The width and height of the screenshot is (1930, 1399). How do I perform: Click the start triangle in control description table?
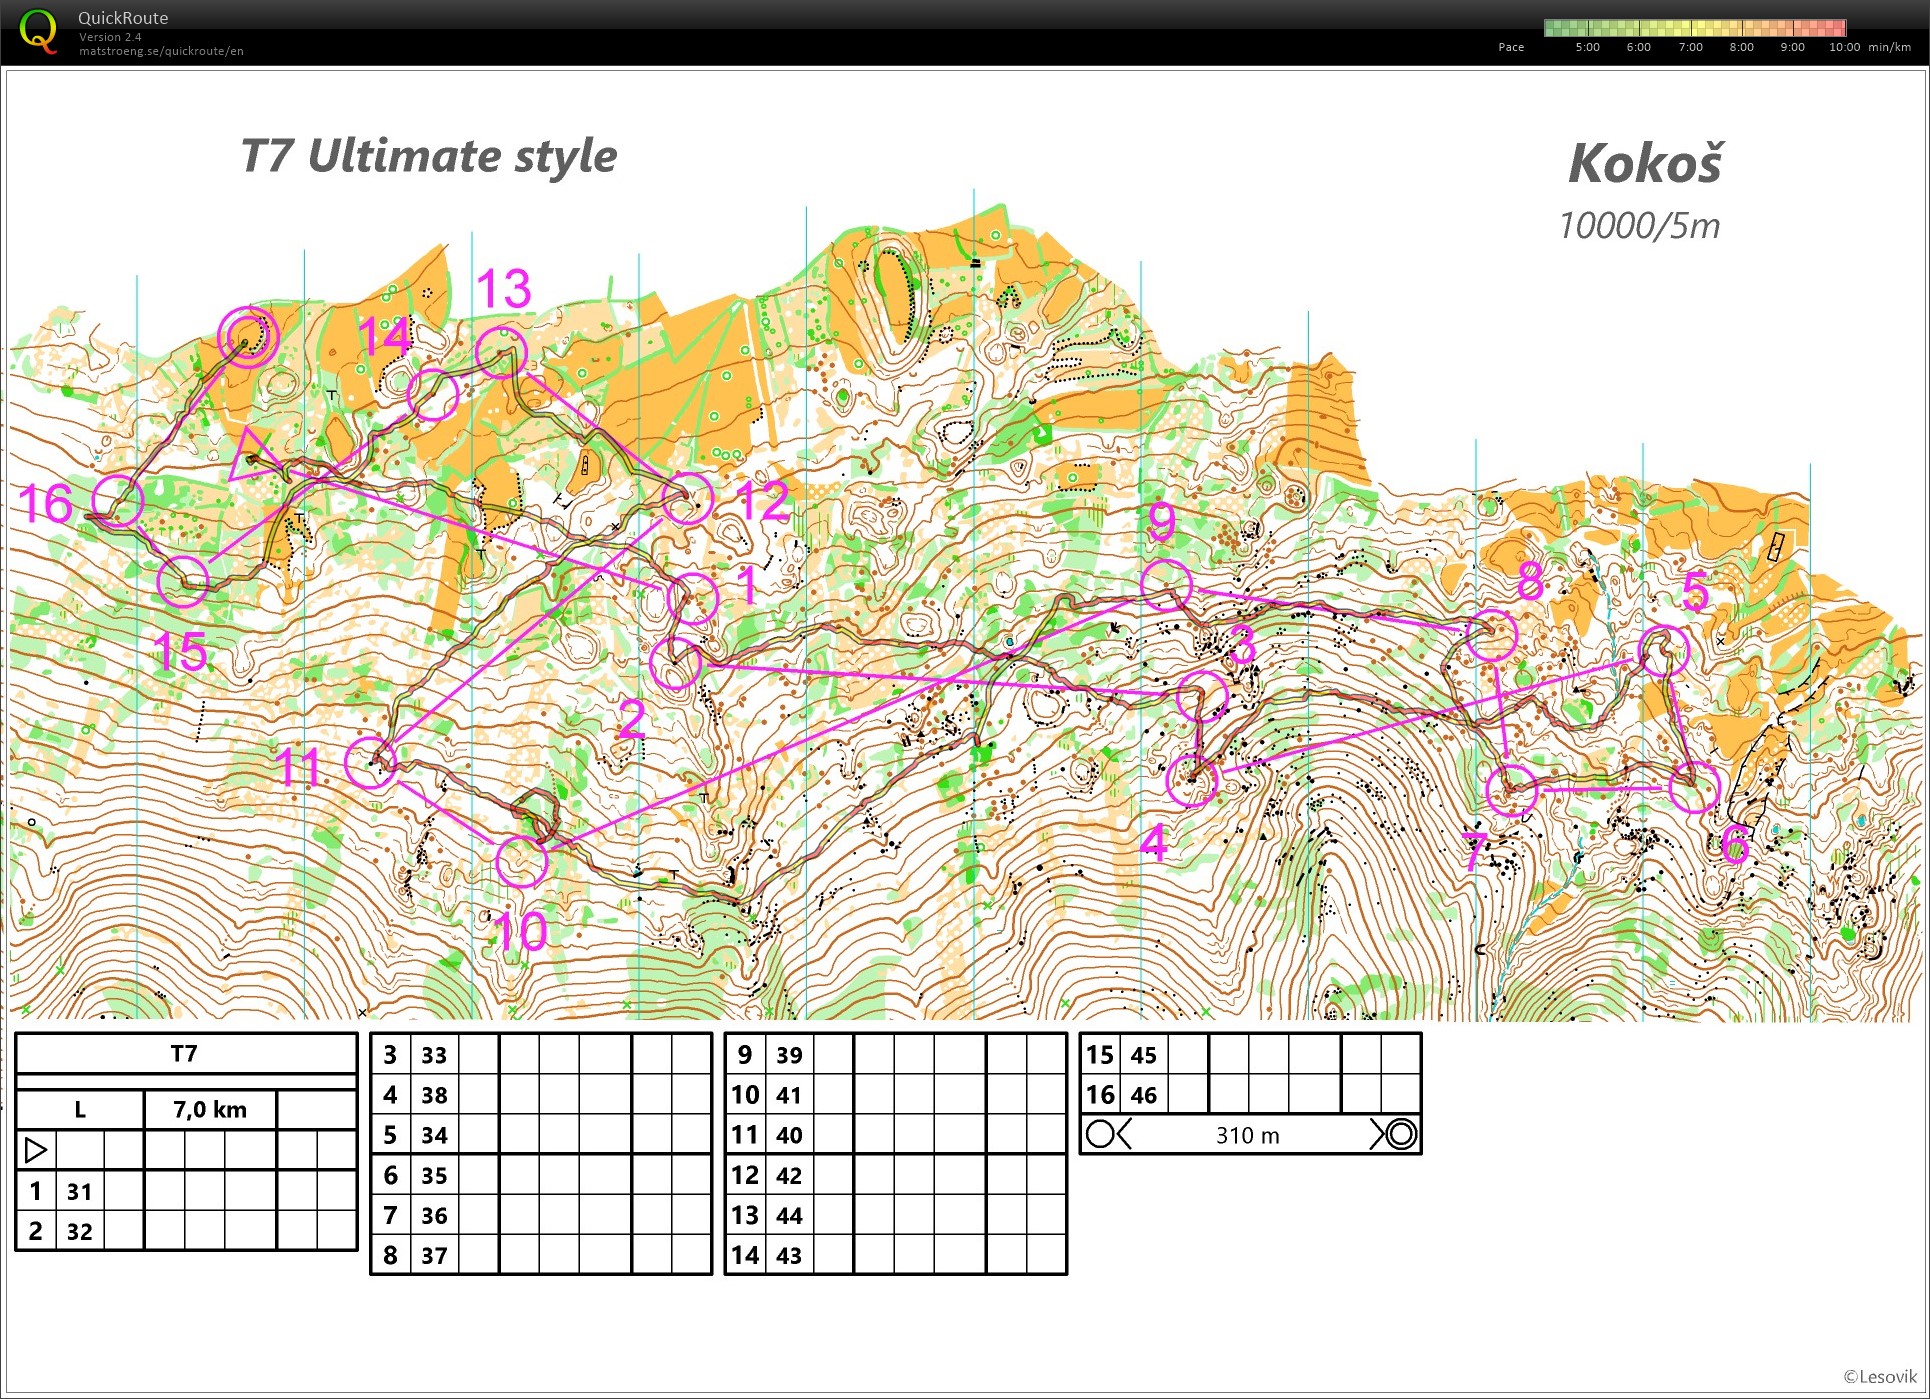[35, 1150]
